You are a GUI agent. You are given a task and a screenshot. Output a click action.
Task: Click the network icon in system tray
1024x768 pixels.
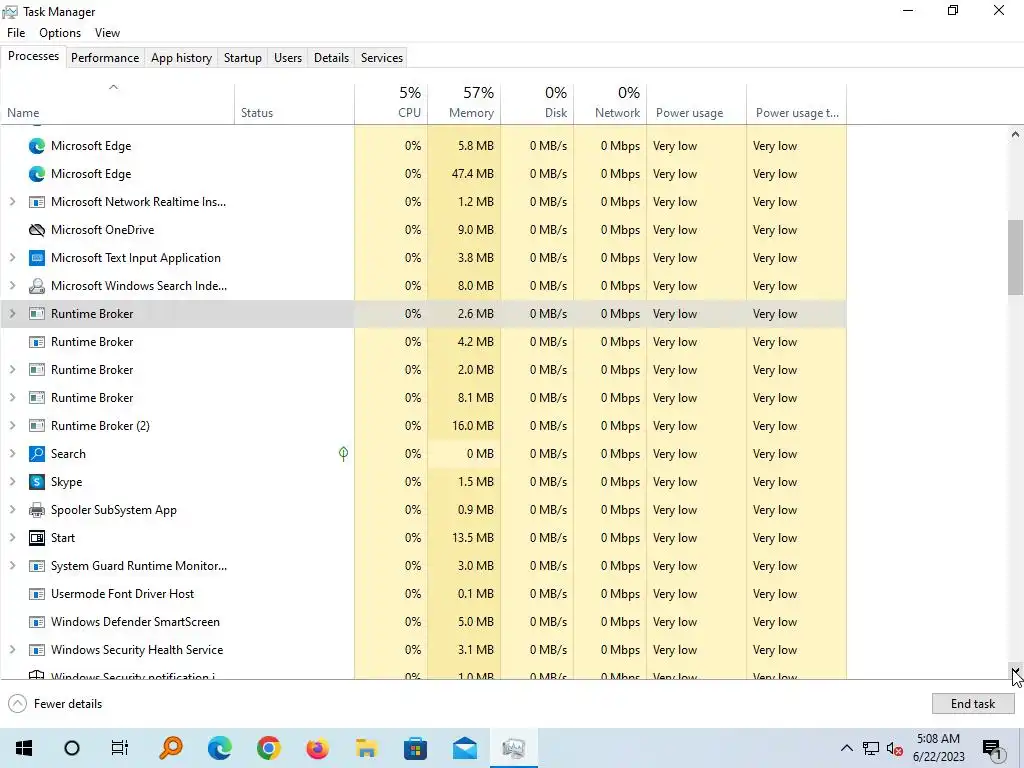point(871,748)
